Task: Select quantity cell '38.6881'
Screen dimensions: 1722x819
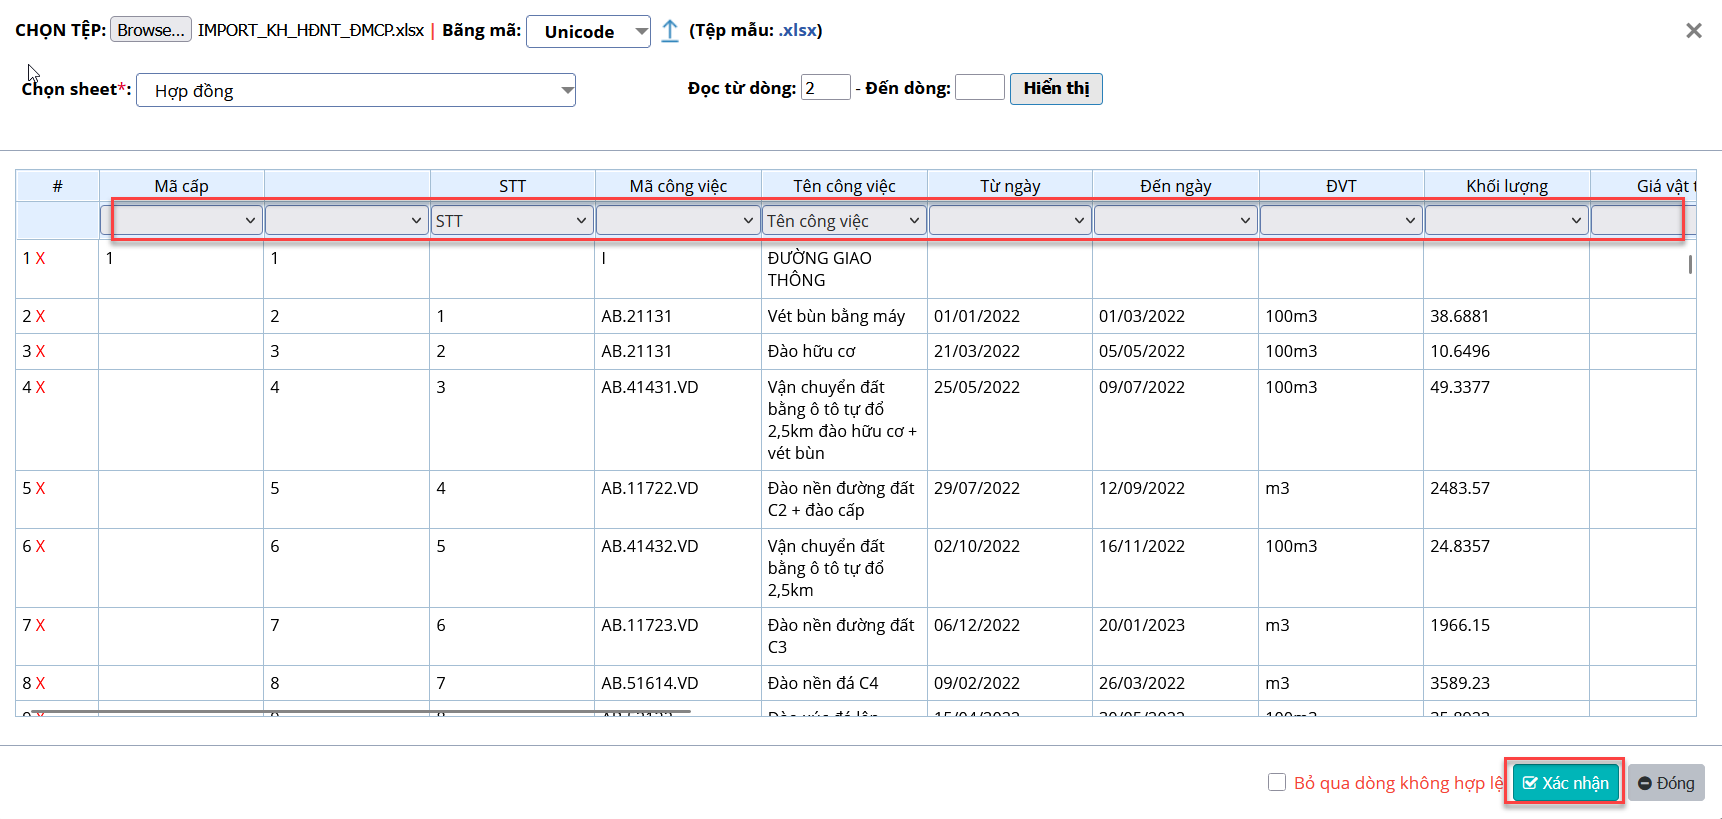Action: tap(1507, 316)
